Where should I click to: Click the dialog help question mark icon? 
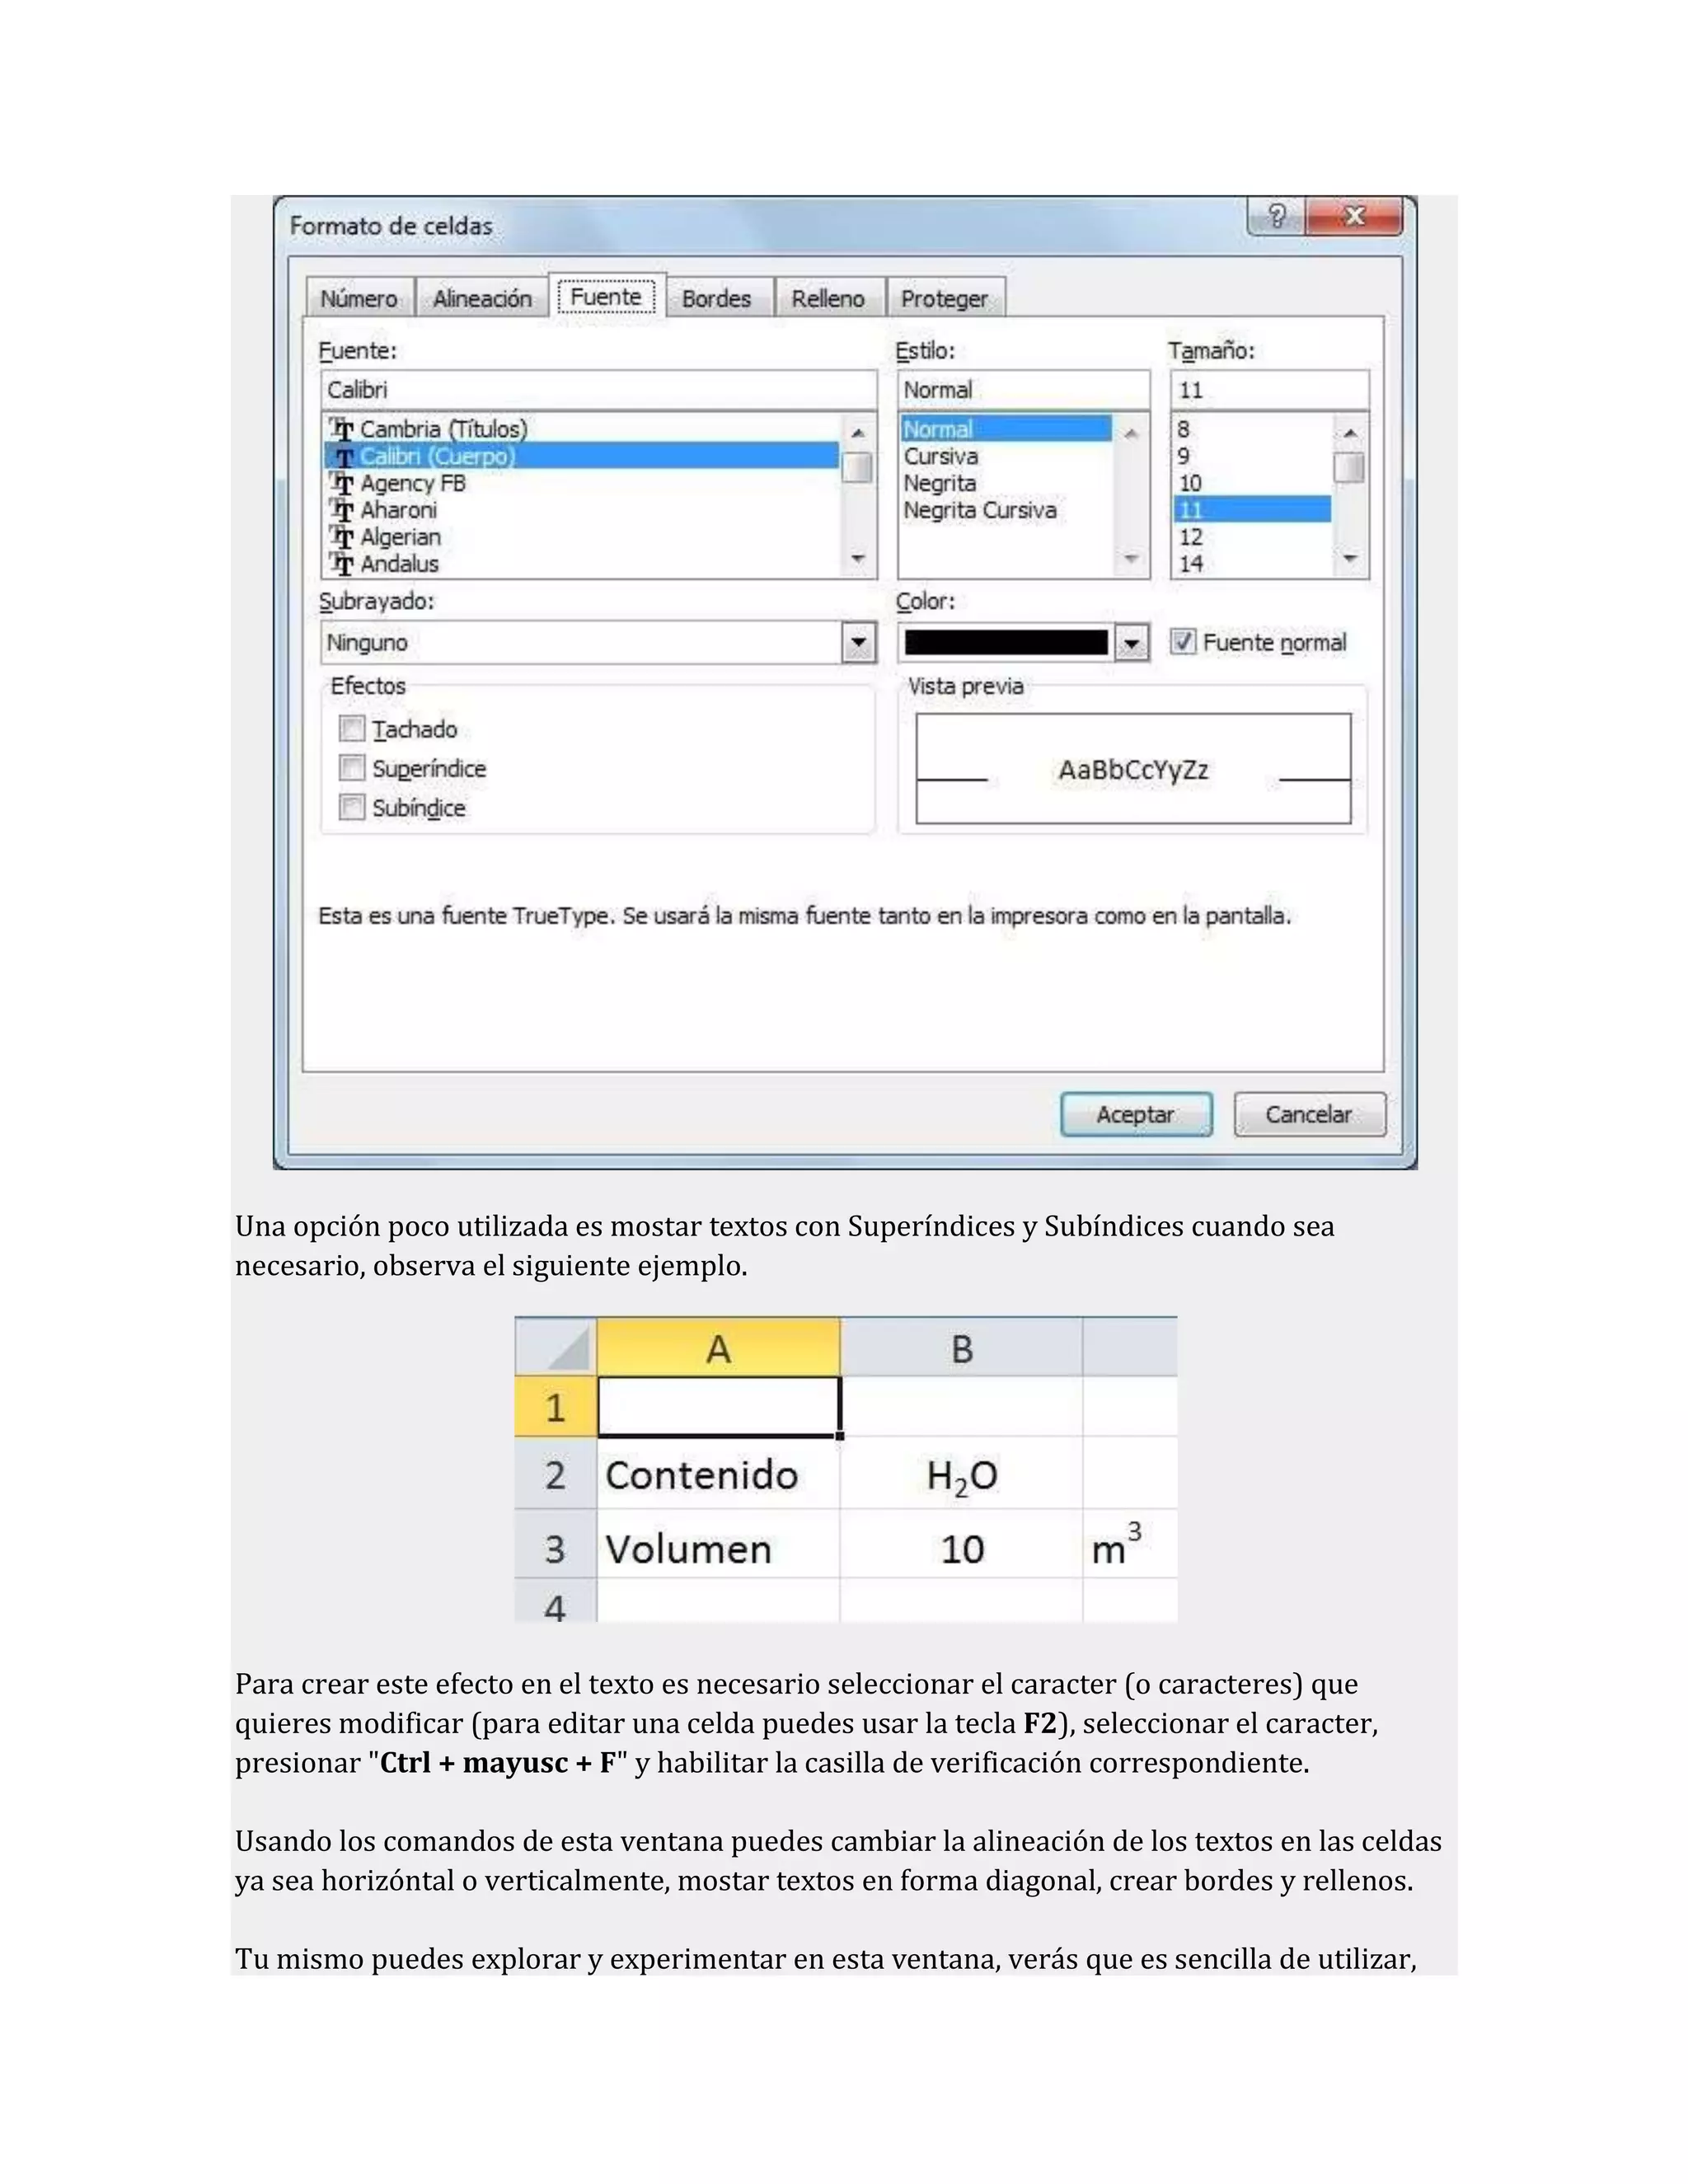pyautogui.click(x=1277, y=216)
